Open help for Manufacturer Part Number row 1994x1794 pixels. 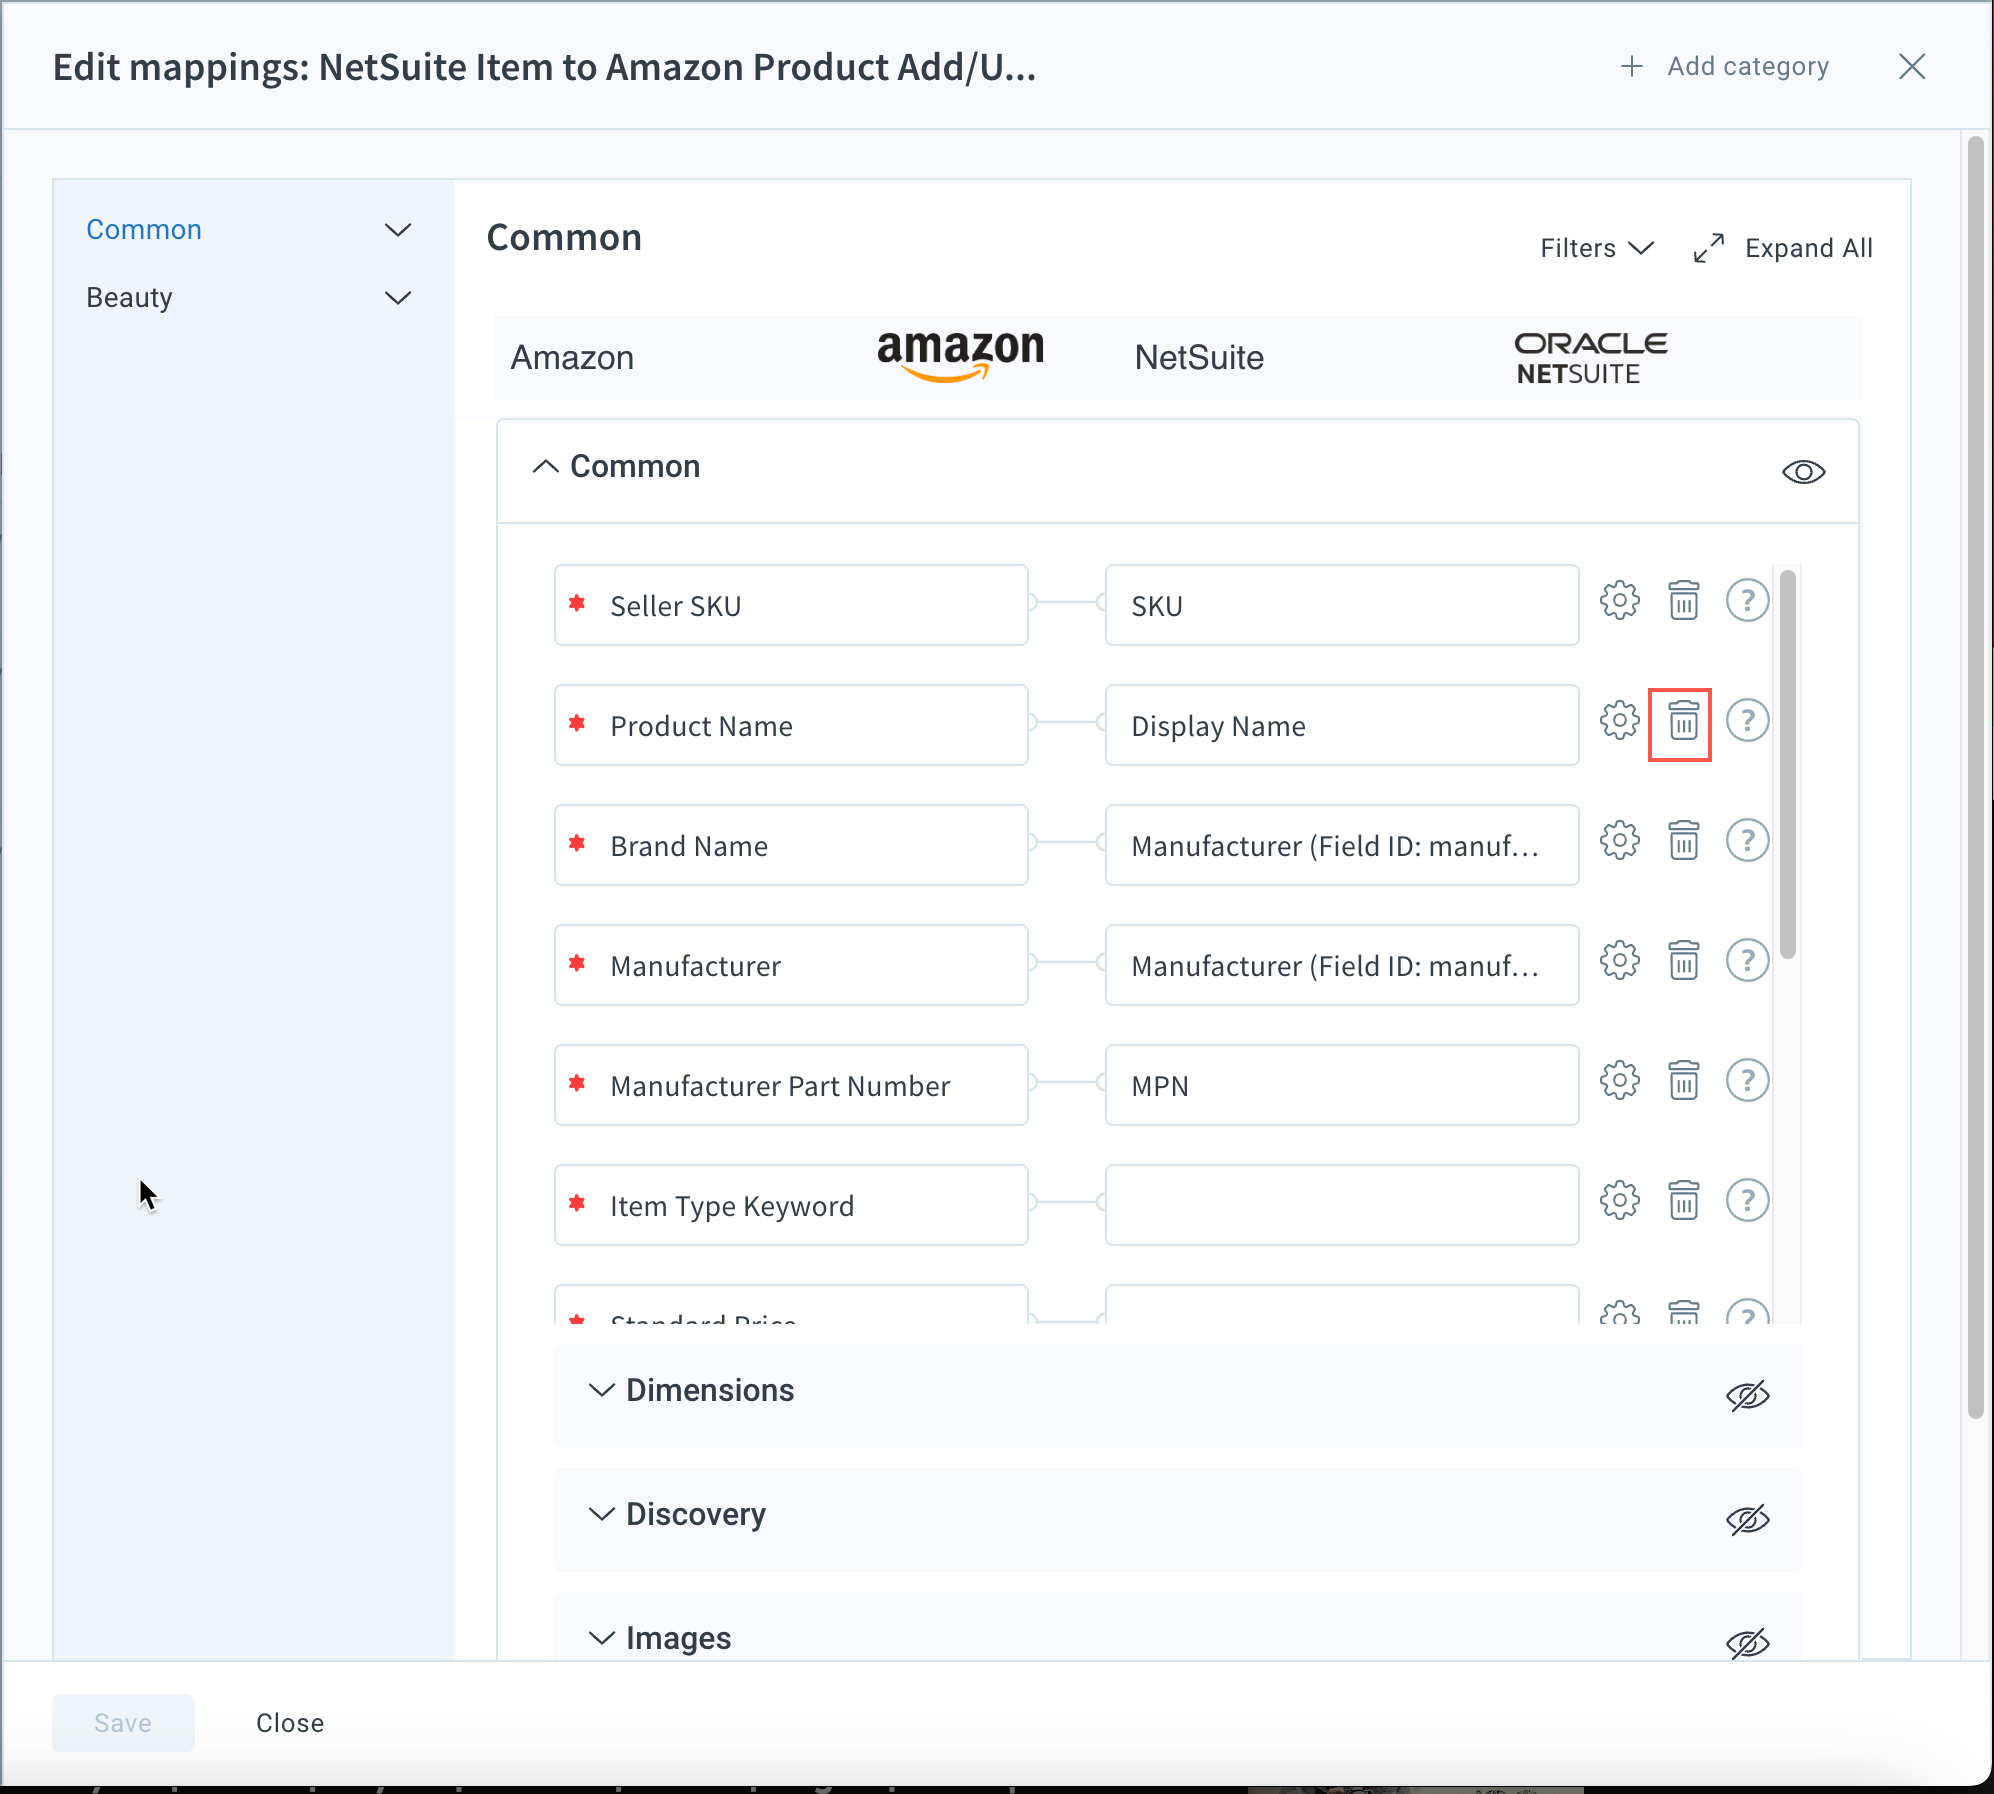(x=1747, y=1081)
